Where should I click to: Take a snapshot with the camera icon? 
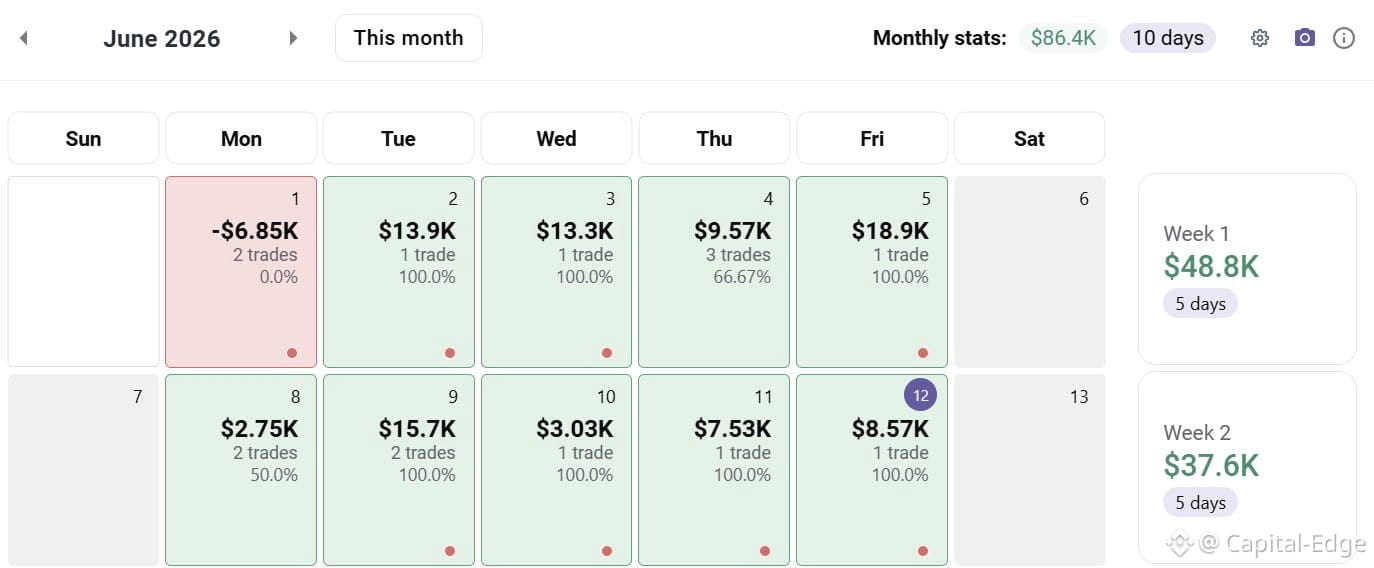(x=1304, y=38)
